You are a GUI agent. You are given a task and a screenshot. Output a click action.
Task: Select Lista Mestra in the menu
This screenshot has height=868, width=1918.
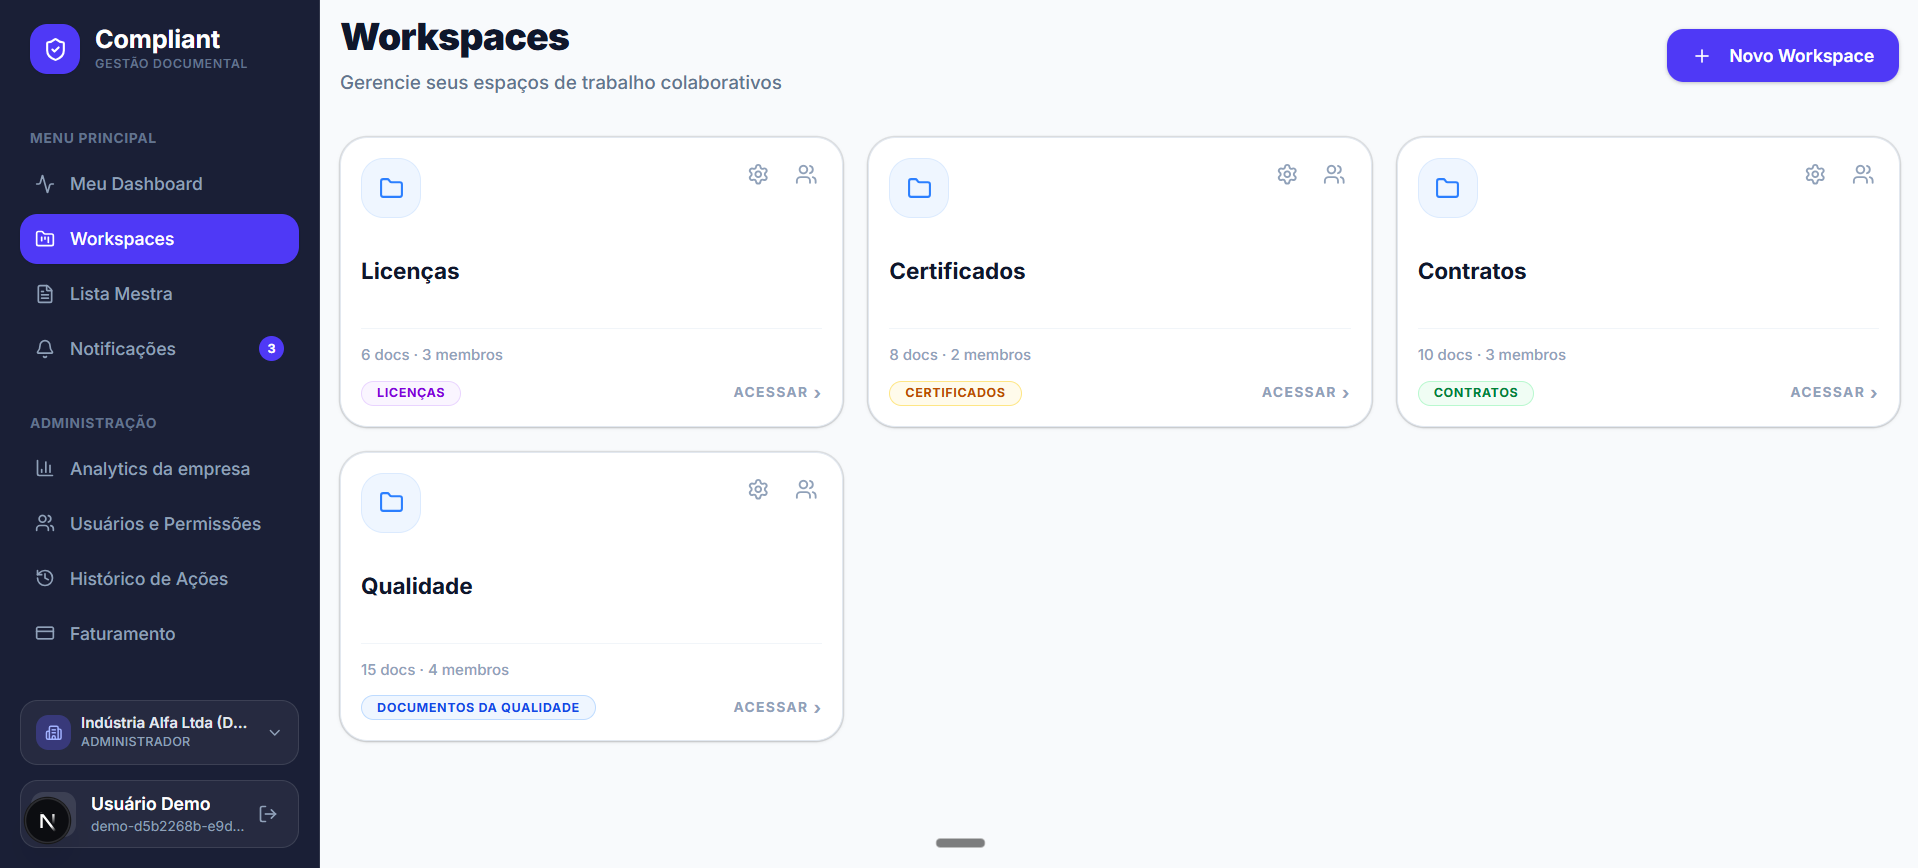tap(122, 293)
